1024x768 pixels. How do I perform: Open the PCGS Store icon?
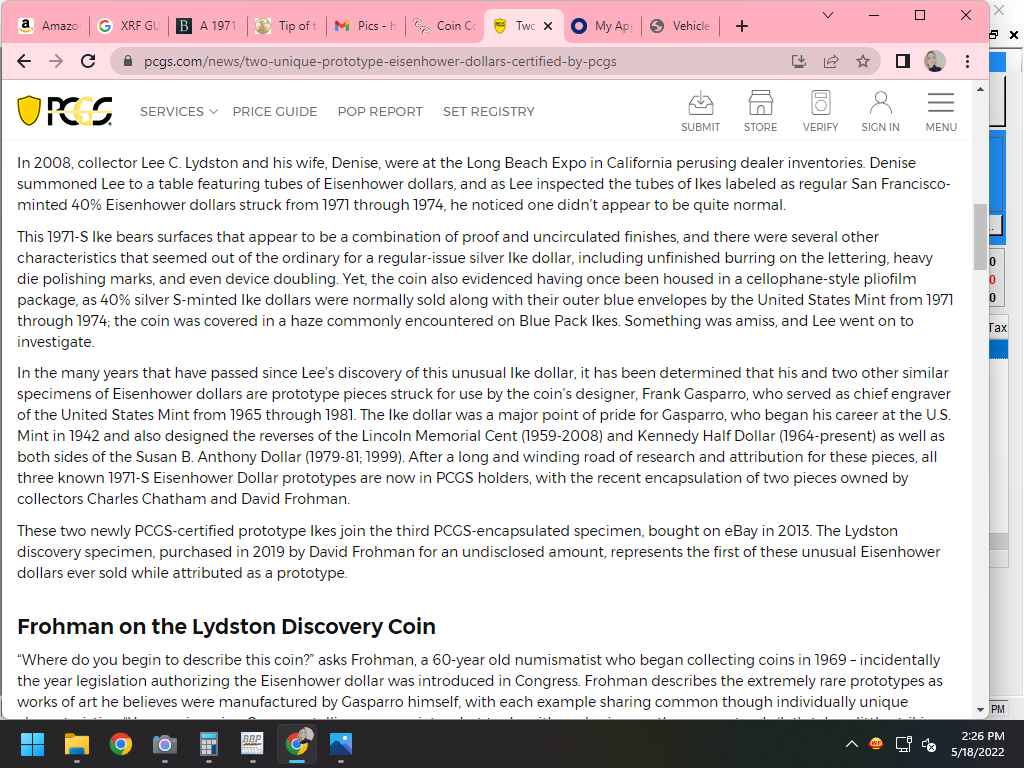(x=760, y=111)
